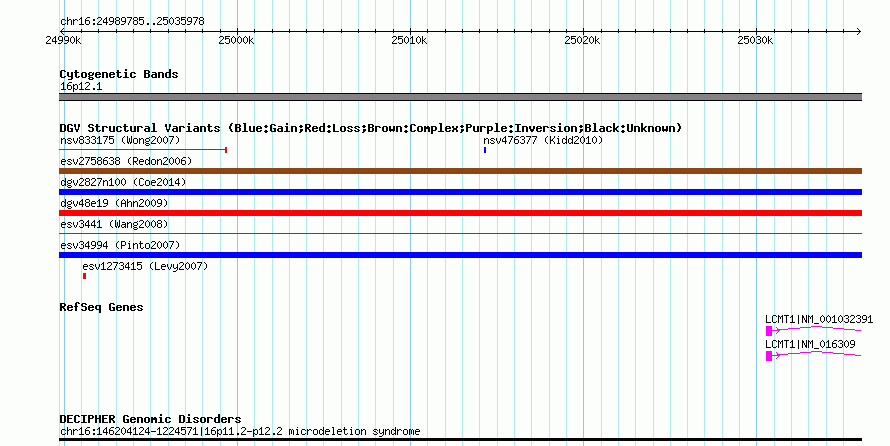This screenshot has width=890, height=446.
Task: Click the nsv833175 (Wong2007) red loss variant line
Action: tap(143, 150)
